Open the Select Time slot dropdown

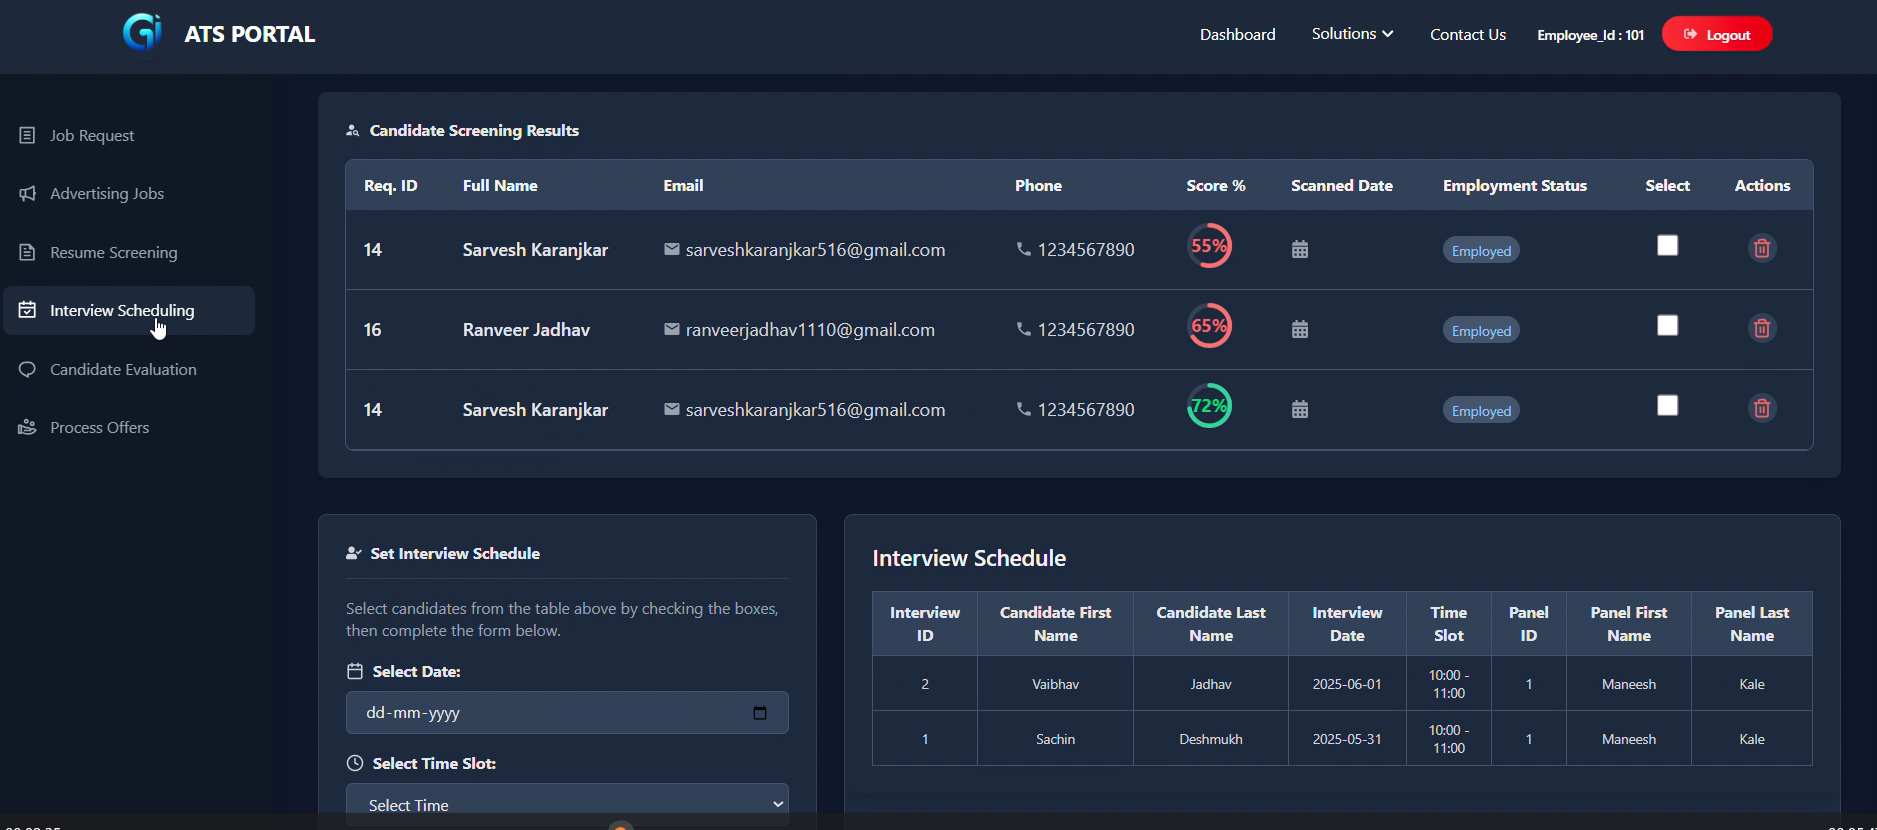coord(567,805)
